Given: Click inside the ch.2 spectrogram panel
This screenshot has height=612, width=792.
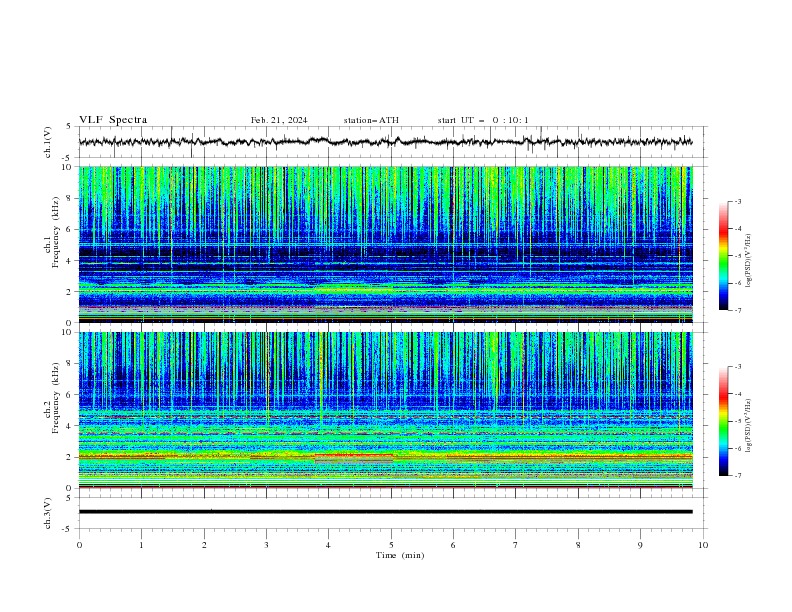Looking at the screenshot, I should (385, 410).
